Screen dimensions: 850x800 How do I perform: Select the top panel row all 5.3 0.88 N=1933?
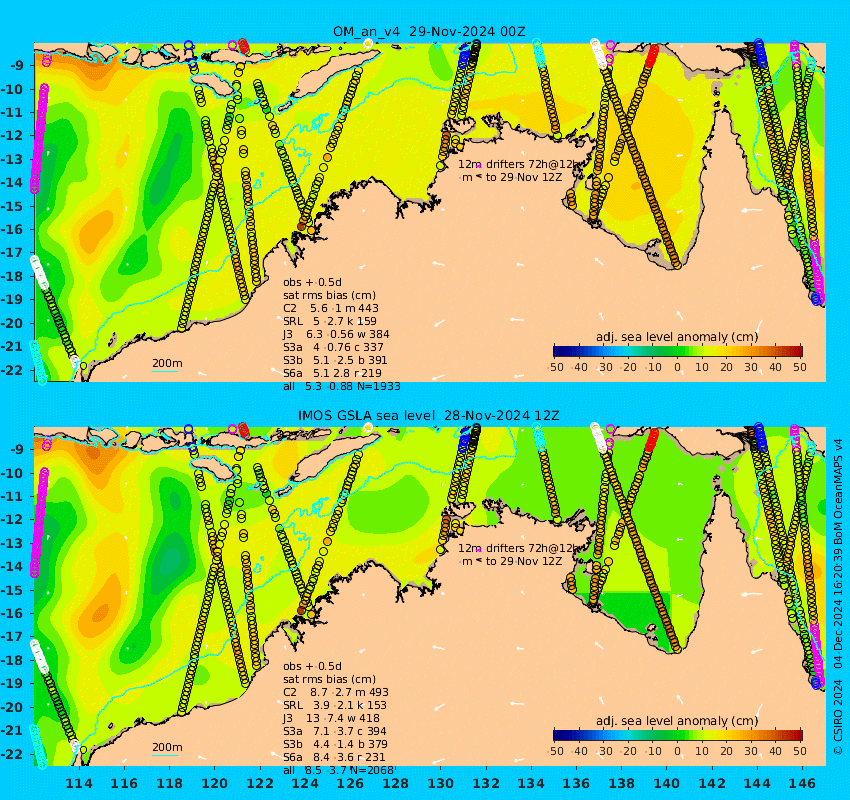coord(342,386)
